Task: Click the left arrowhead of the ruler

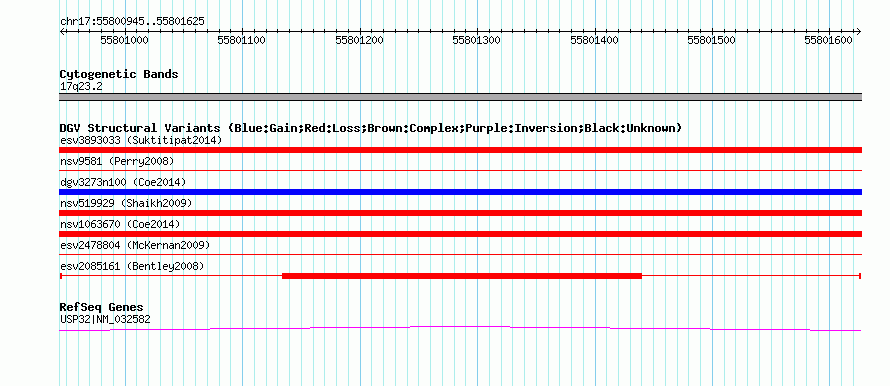Action: point(62,31)
